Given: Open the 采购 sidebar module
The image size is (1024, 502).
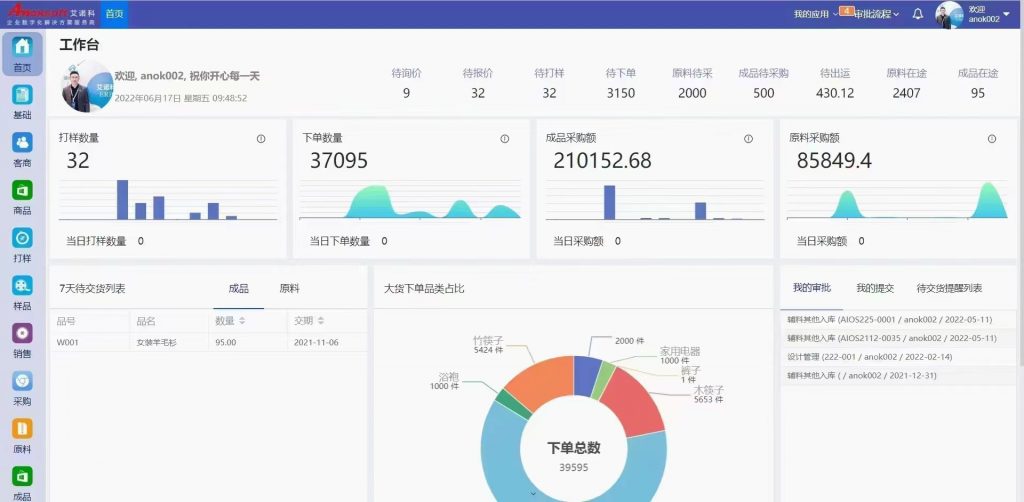Looking at the screenshot, I should pyautogui.click(x=22, y=386).
